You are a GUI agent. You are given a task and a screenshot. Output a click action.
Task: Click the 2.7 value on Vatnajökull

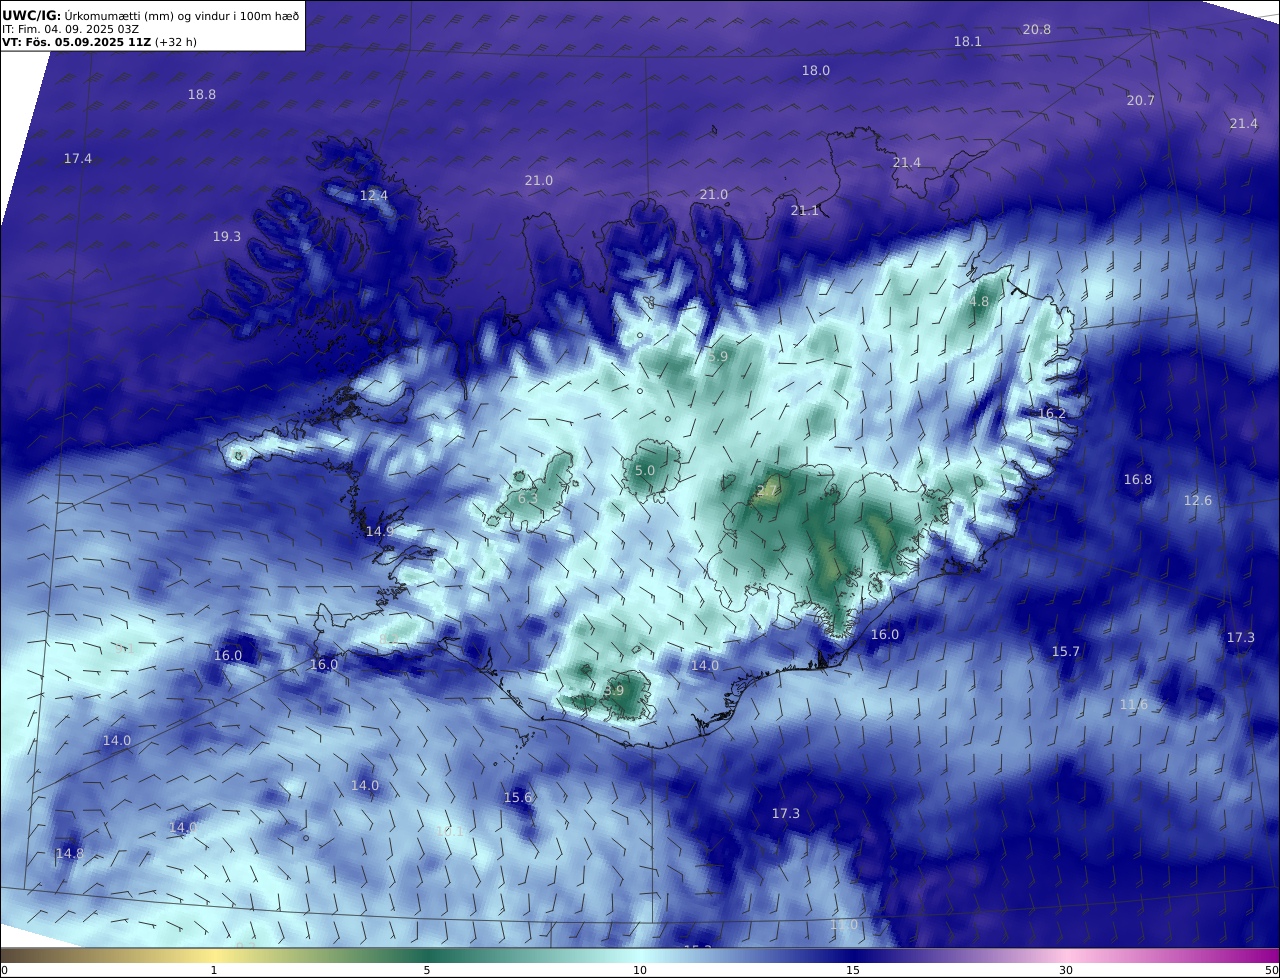(767, 490)
